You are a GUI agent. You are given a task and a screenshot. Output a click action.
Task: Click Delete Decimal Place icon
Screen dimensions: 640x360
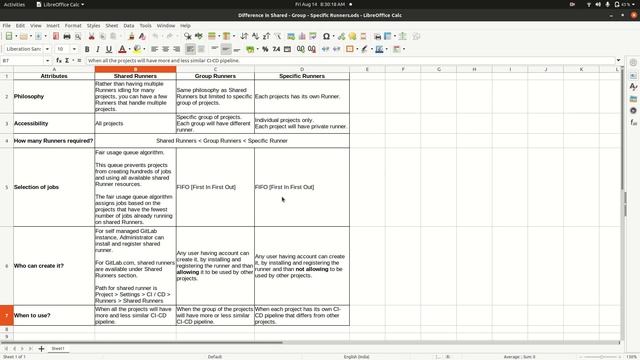(312, 49)
